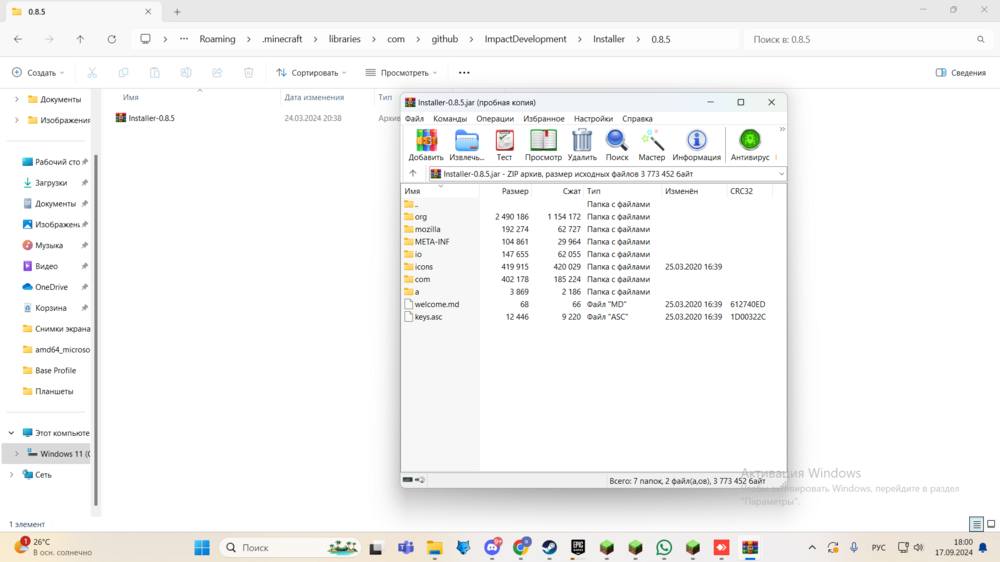The image size is (1000, 562).
Task: Open the three-dot more options in Explorer toolbar
Action: coord(464,73)
